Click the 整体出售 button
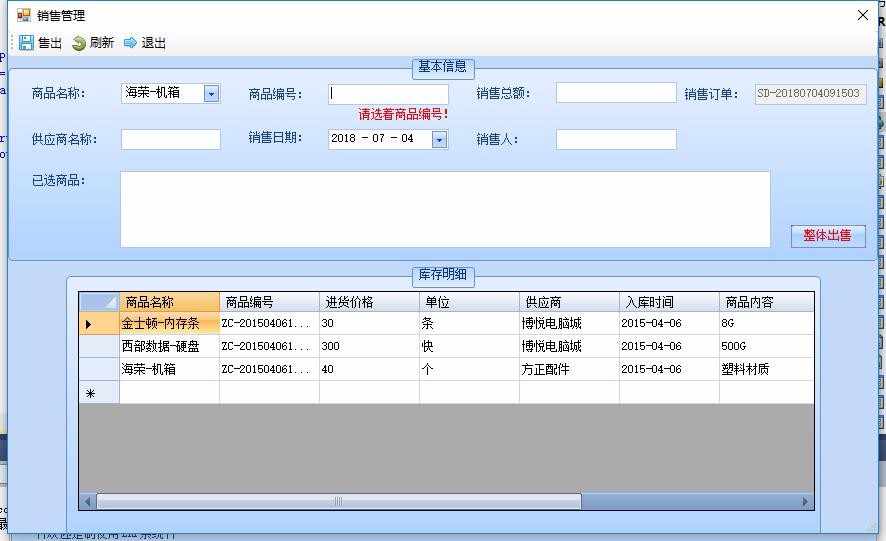The width and height of the screenshot is (886, 541). tap(828, 236)
